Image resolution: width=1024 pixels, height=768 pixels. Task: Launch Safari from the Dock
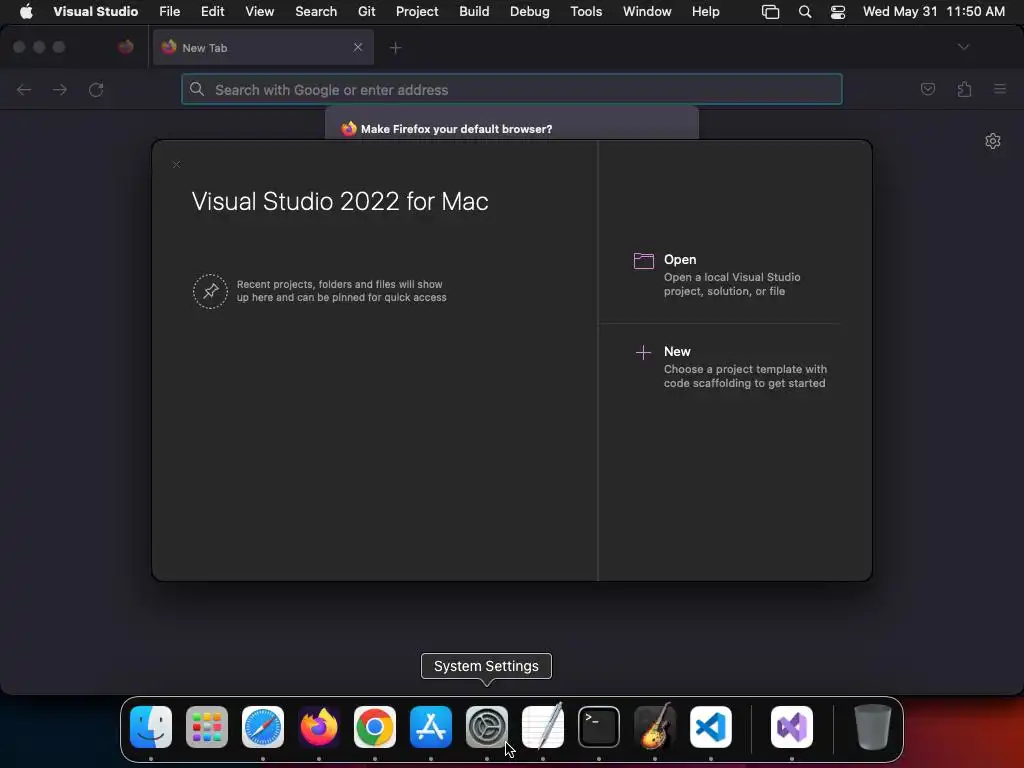(x=263, y=727)
